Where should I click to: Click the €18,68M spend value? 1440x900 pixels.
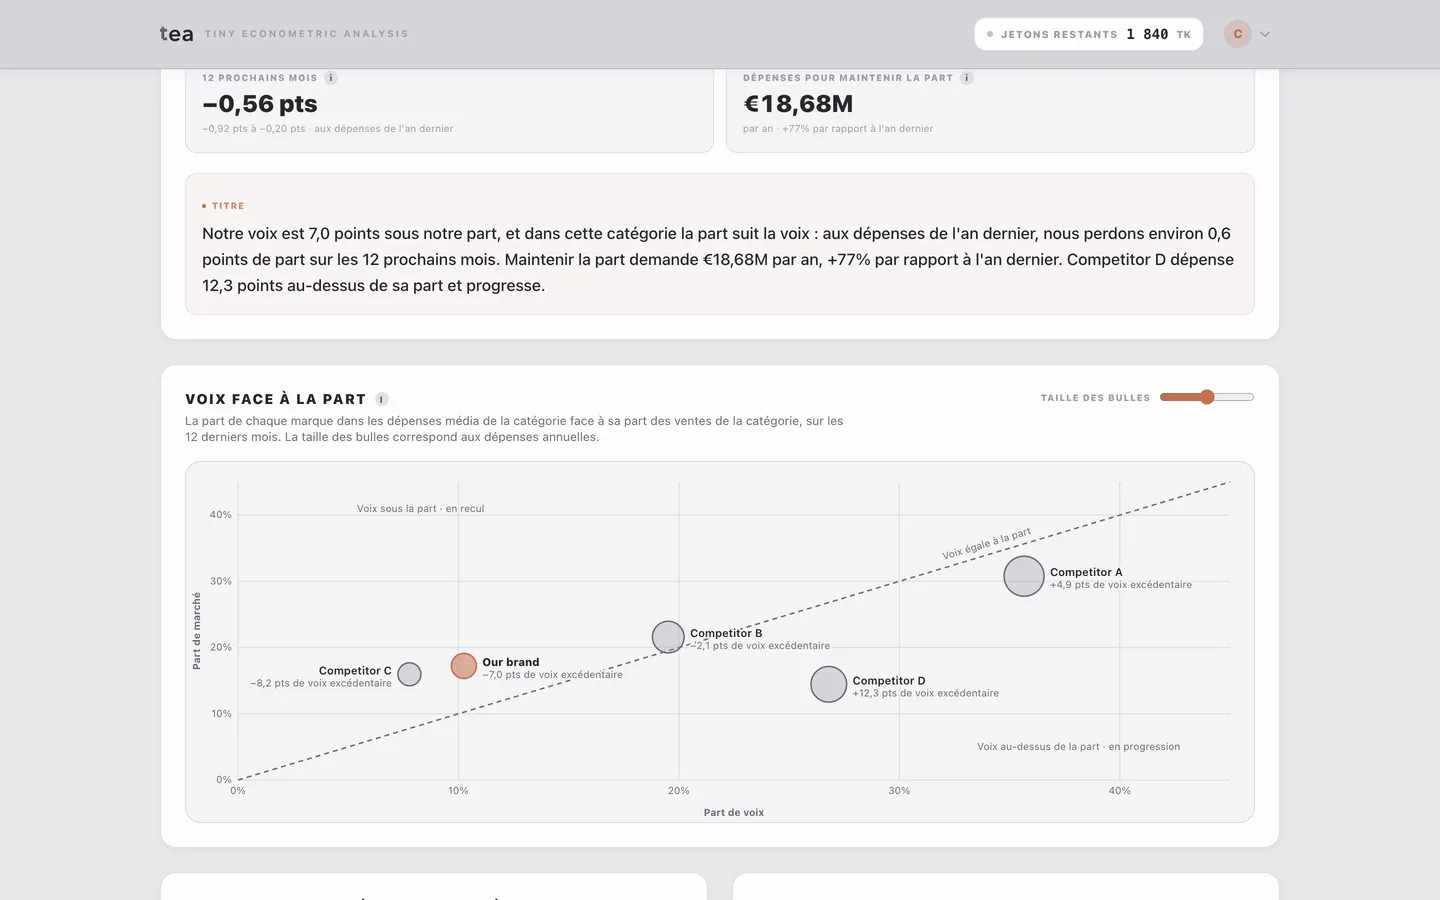[798, 104]
